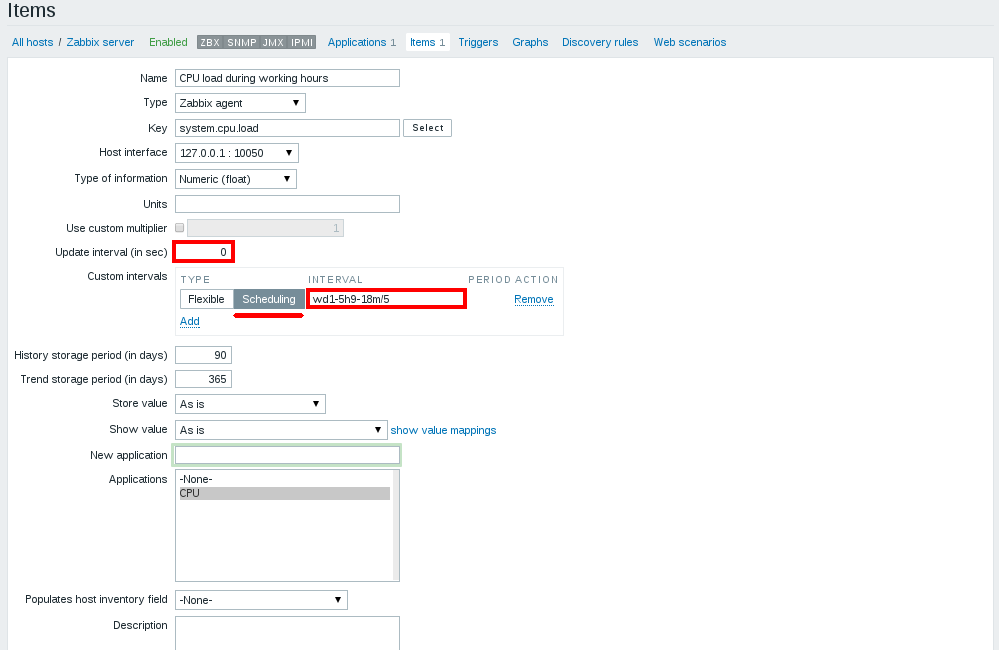The height and width of the screenshot is (650, 999).
Task: Click the SNMP availability badge
Action: point(241,42)
